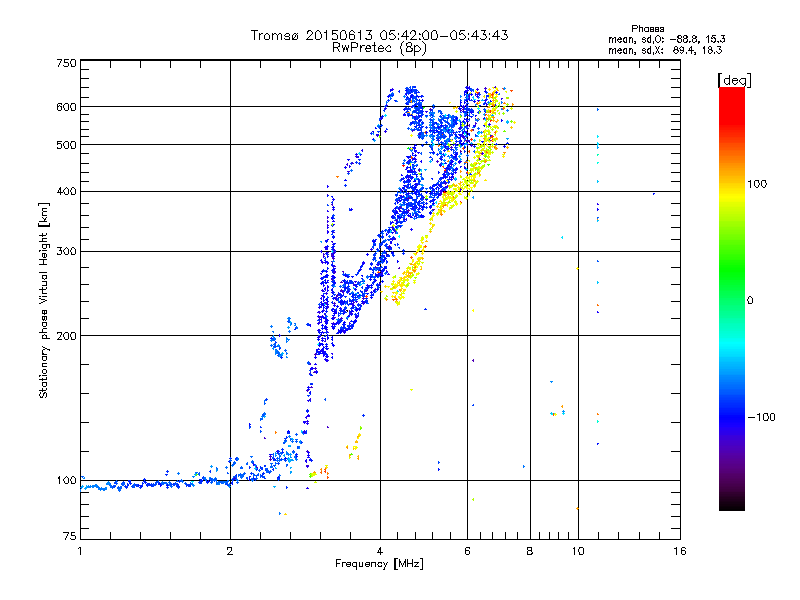Click the '600' y-axis tick label
The width and height of the screenshot is (800, 600).
pyautogui.click(x=66, y=107)
